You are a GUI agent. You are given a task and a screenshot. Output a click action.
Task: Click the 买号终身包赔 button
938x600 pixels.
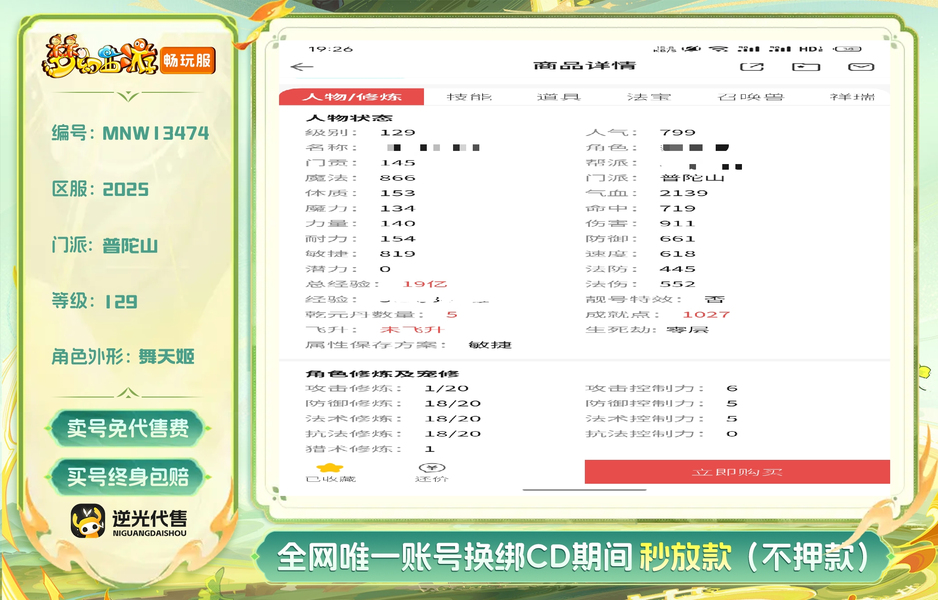point(127,477)
